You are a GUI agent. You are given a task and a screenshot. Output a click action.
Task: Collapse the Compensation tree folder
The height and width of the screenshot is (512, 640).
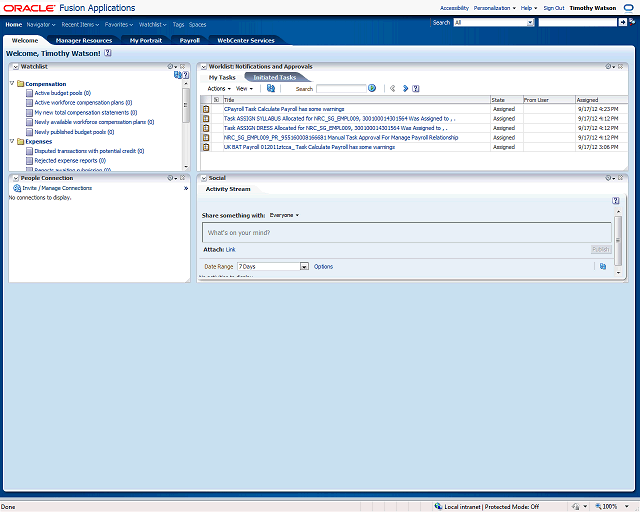[13, 84]
